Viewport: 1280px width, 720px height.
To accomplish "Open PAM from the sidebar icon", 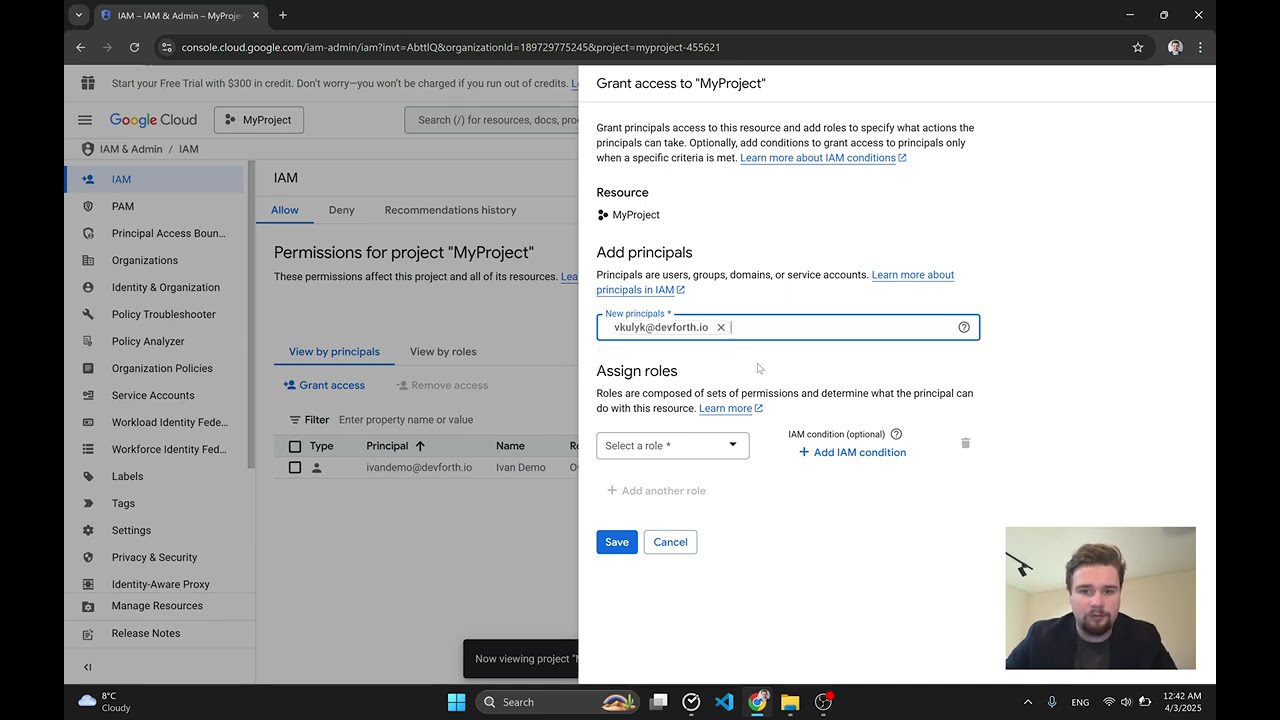I will point(88,206).
